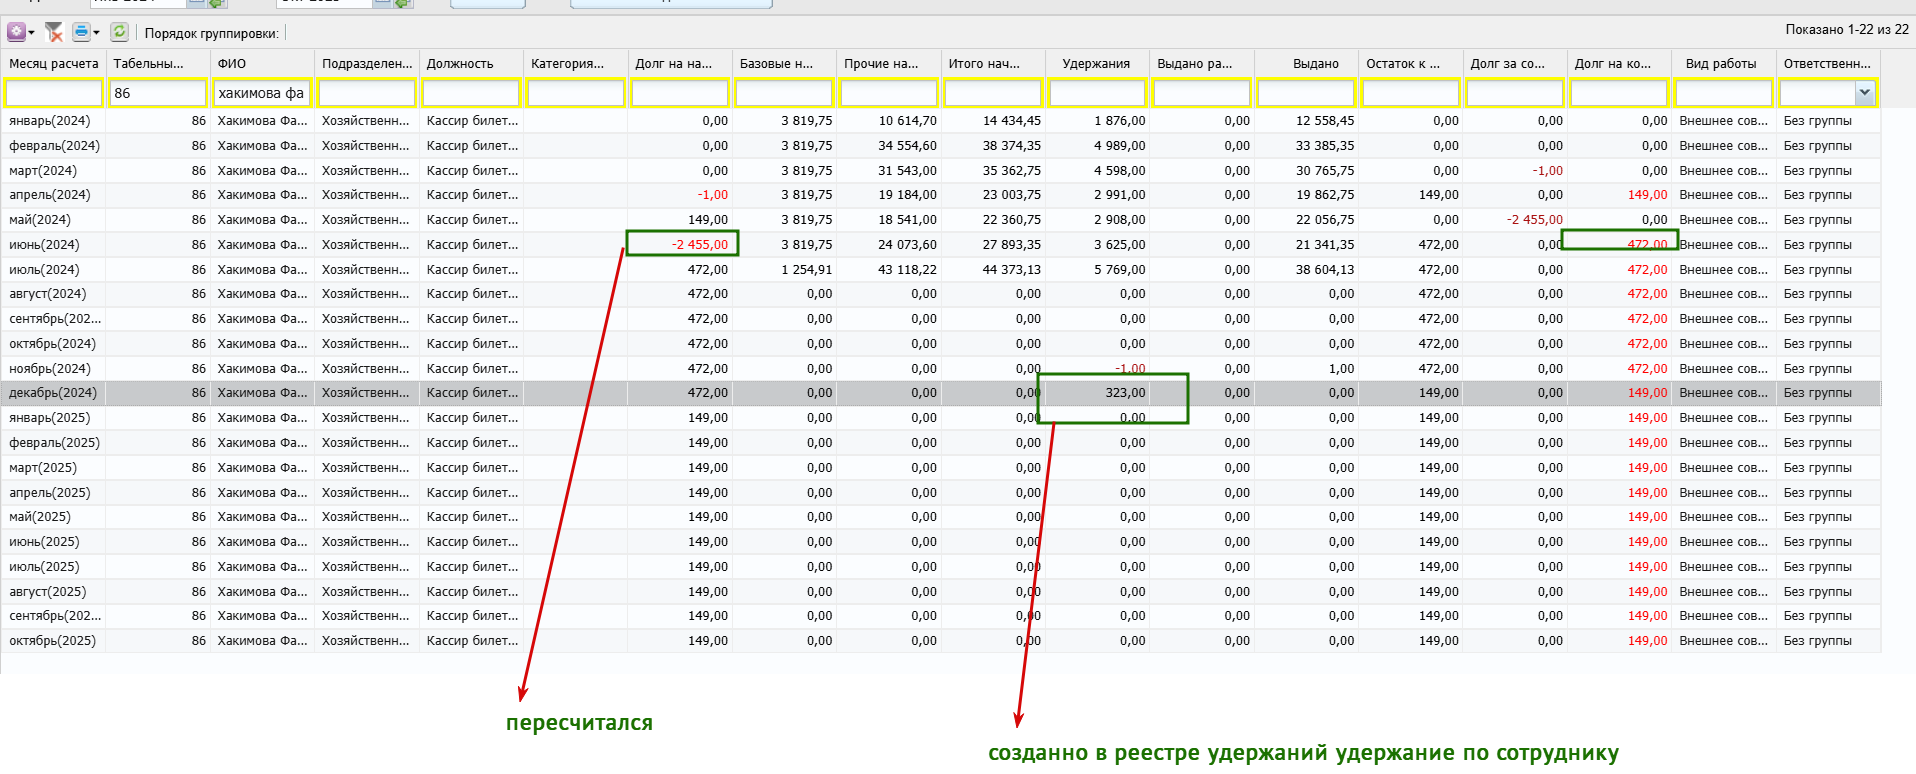Image resolution: width=1916 pixels, height=774 pixels.
Task: Click the 19 184,00 other accruals cell
Action: [889, 195]
